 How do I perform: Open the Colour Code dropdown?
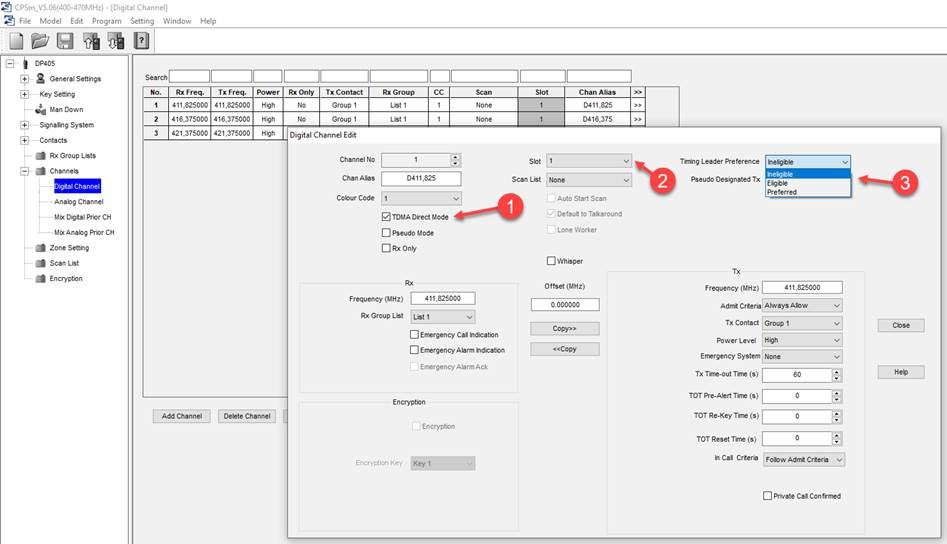(x=422, y=198)
